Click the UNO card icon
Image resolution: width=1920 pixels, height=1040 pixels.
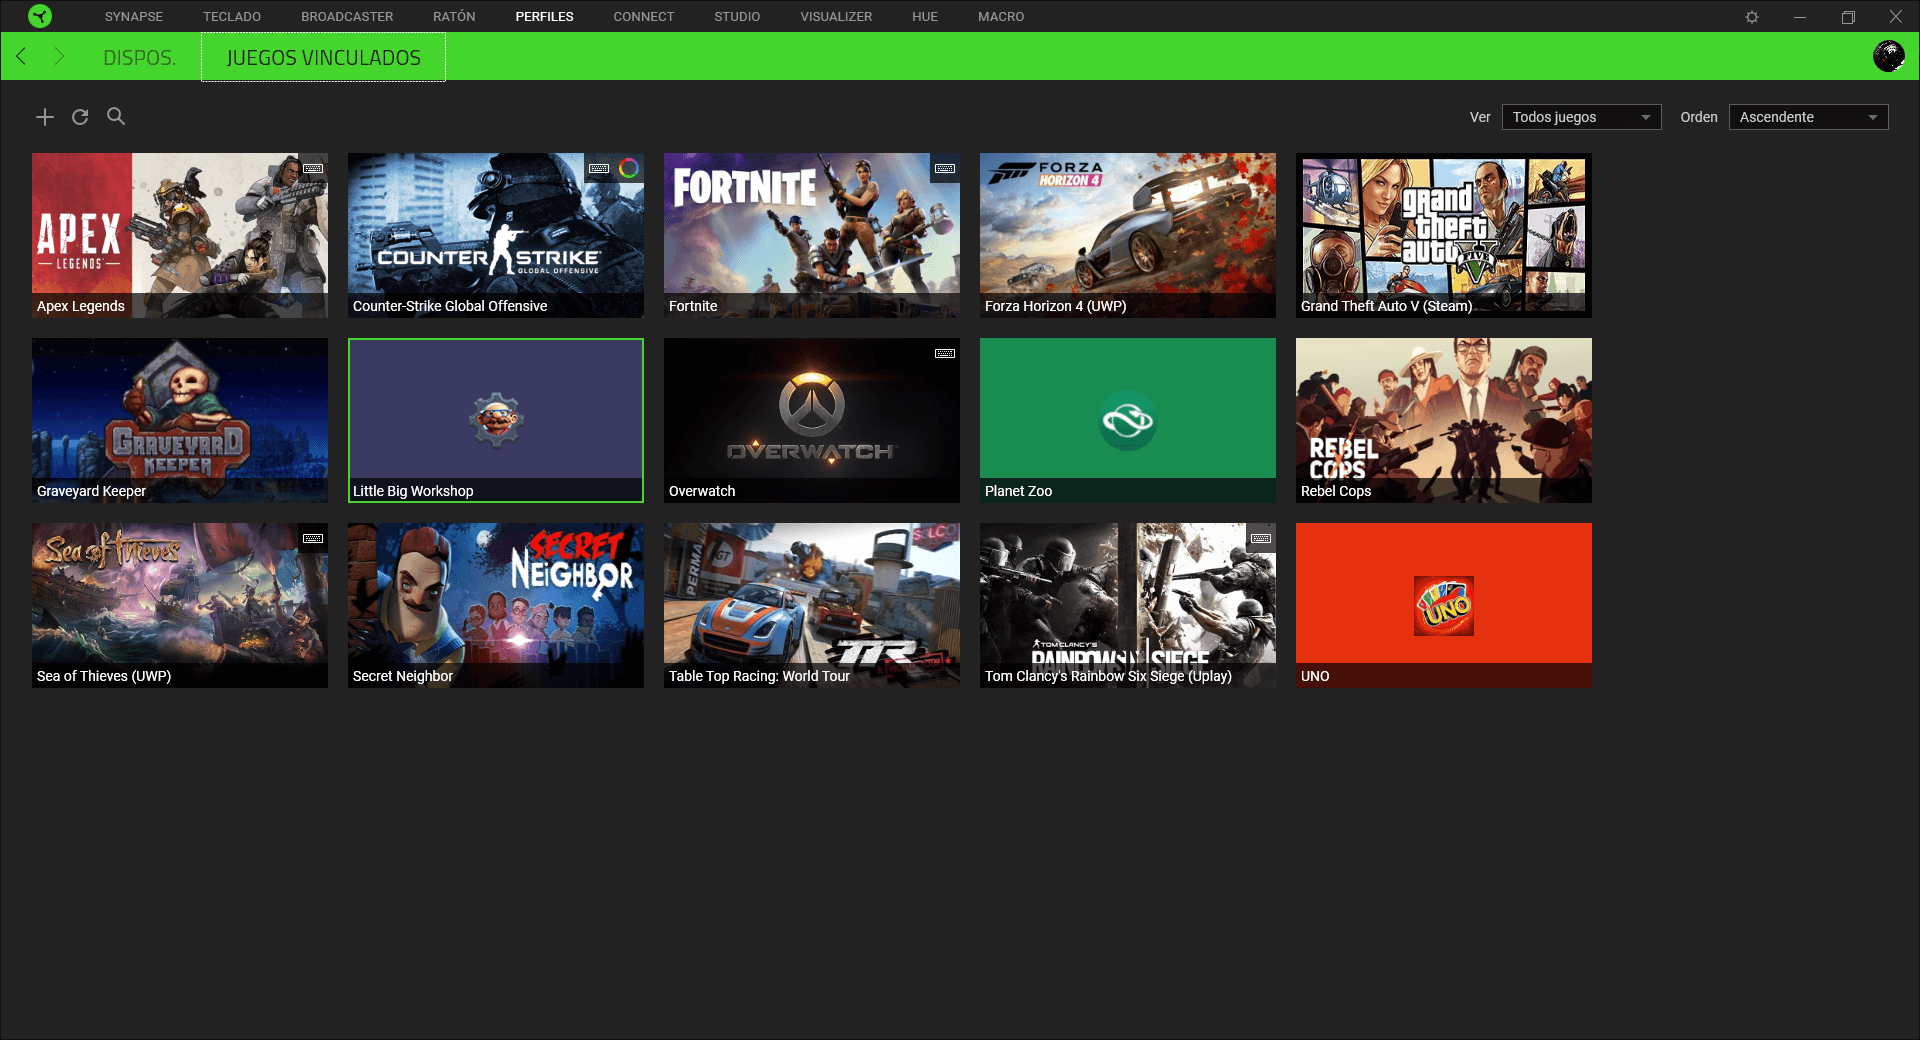click(1444, 606)
